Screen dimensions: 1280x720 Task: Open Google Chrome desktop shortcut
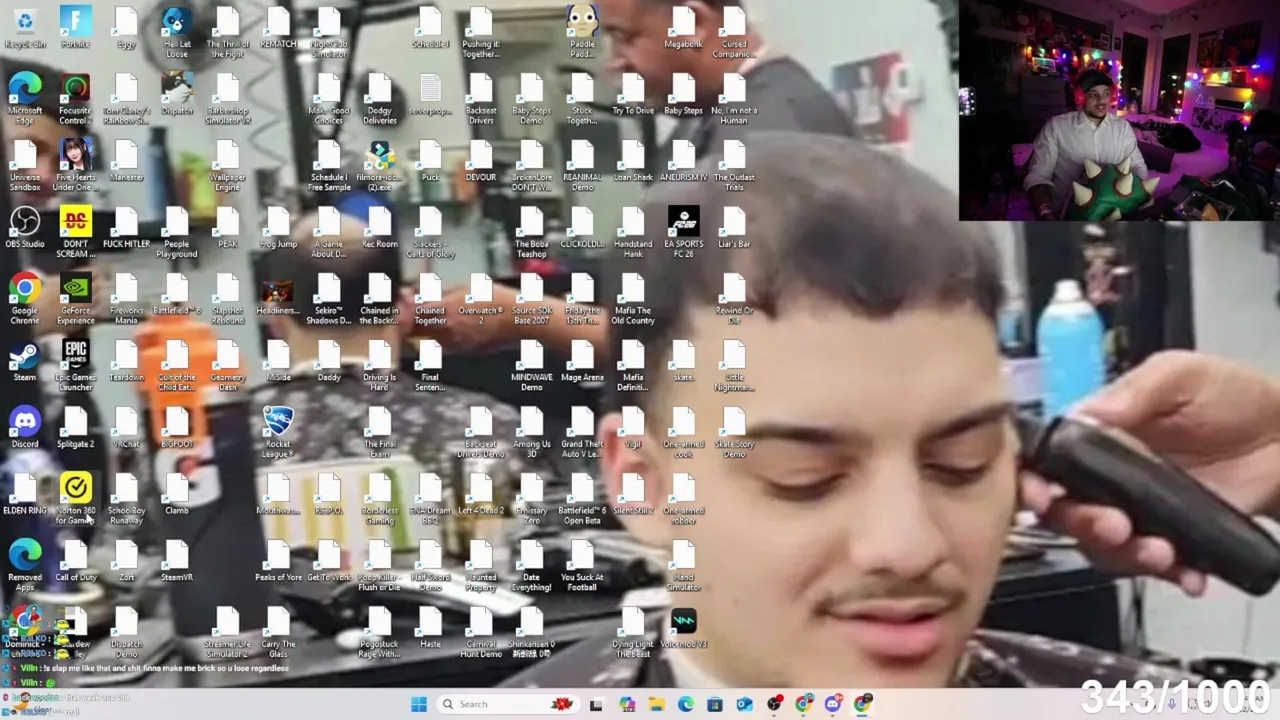[x=25, y=299]
